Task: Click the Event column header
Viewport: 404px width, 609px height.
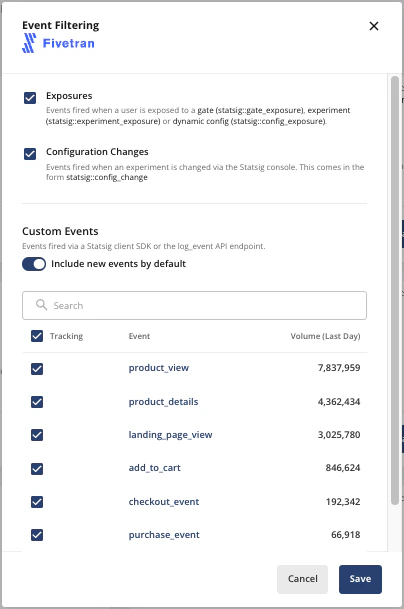Action: [x=139, y=336]
